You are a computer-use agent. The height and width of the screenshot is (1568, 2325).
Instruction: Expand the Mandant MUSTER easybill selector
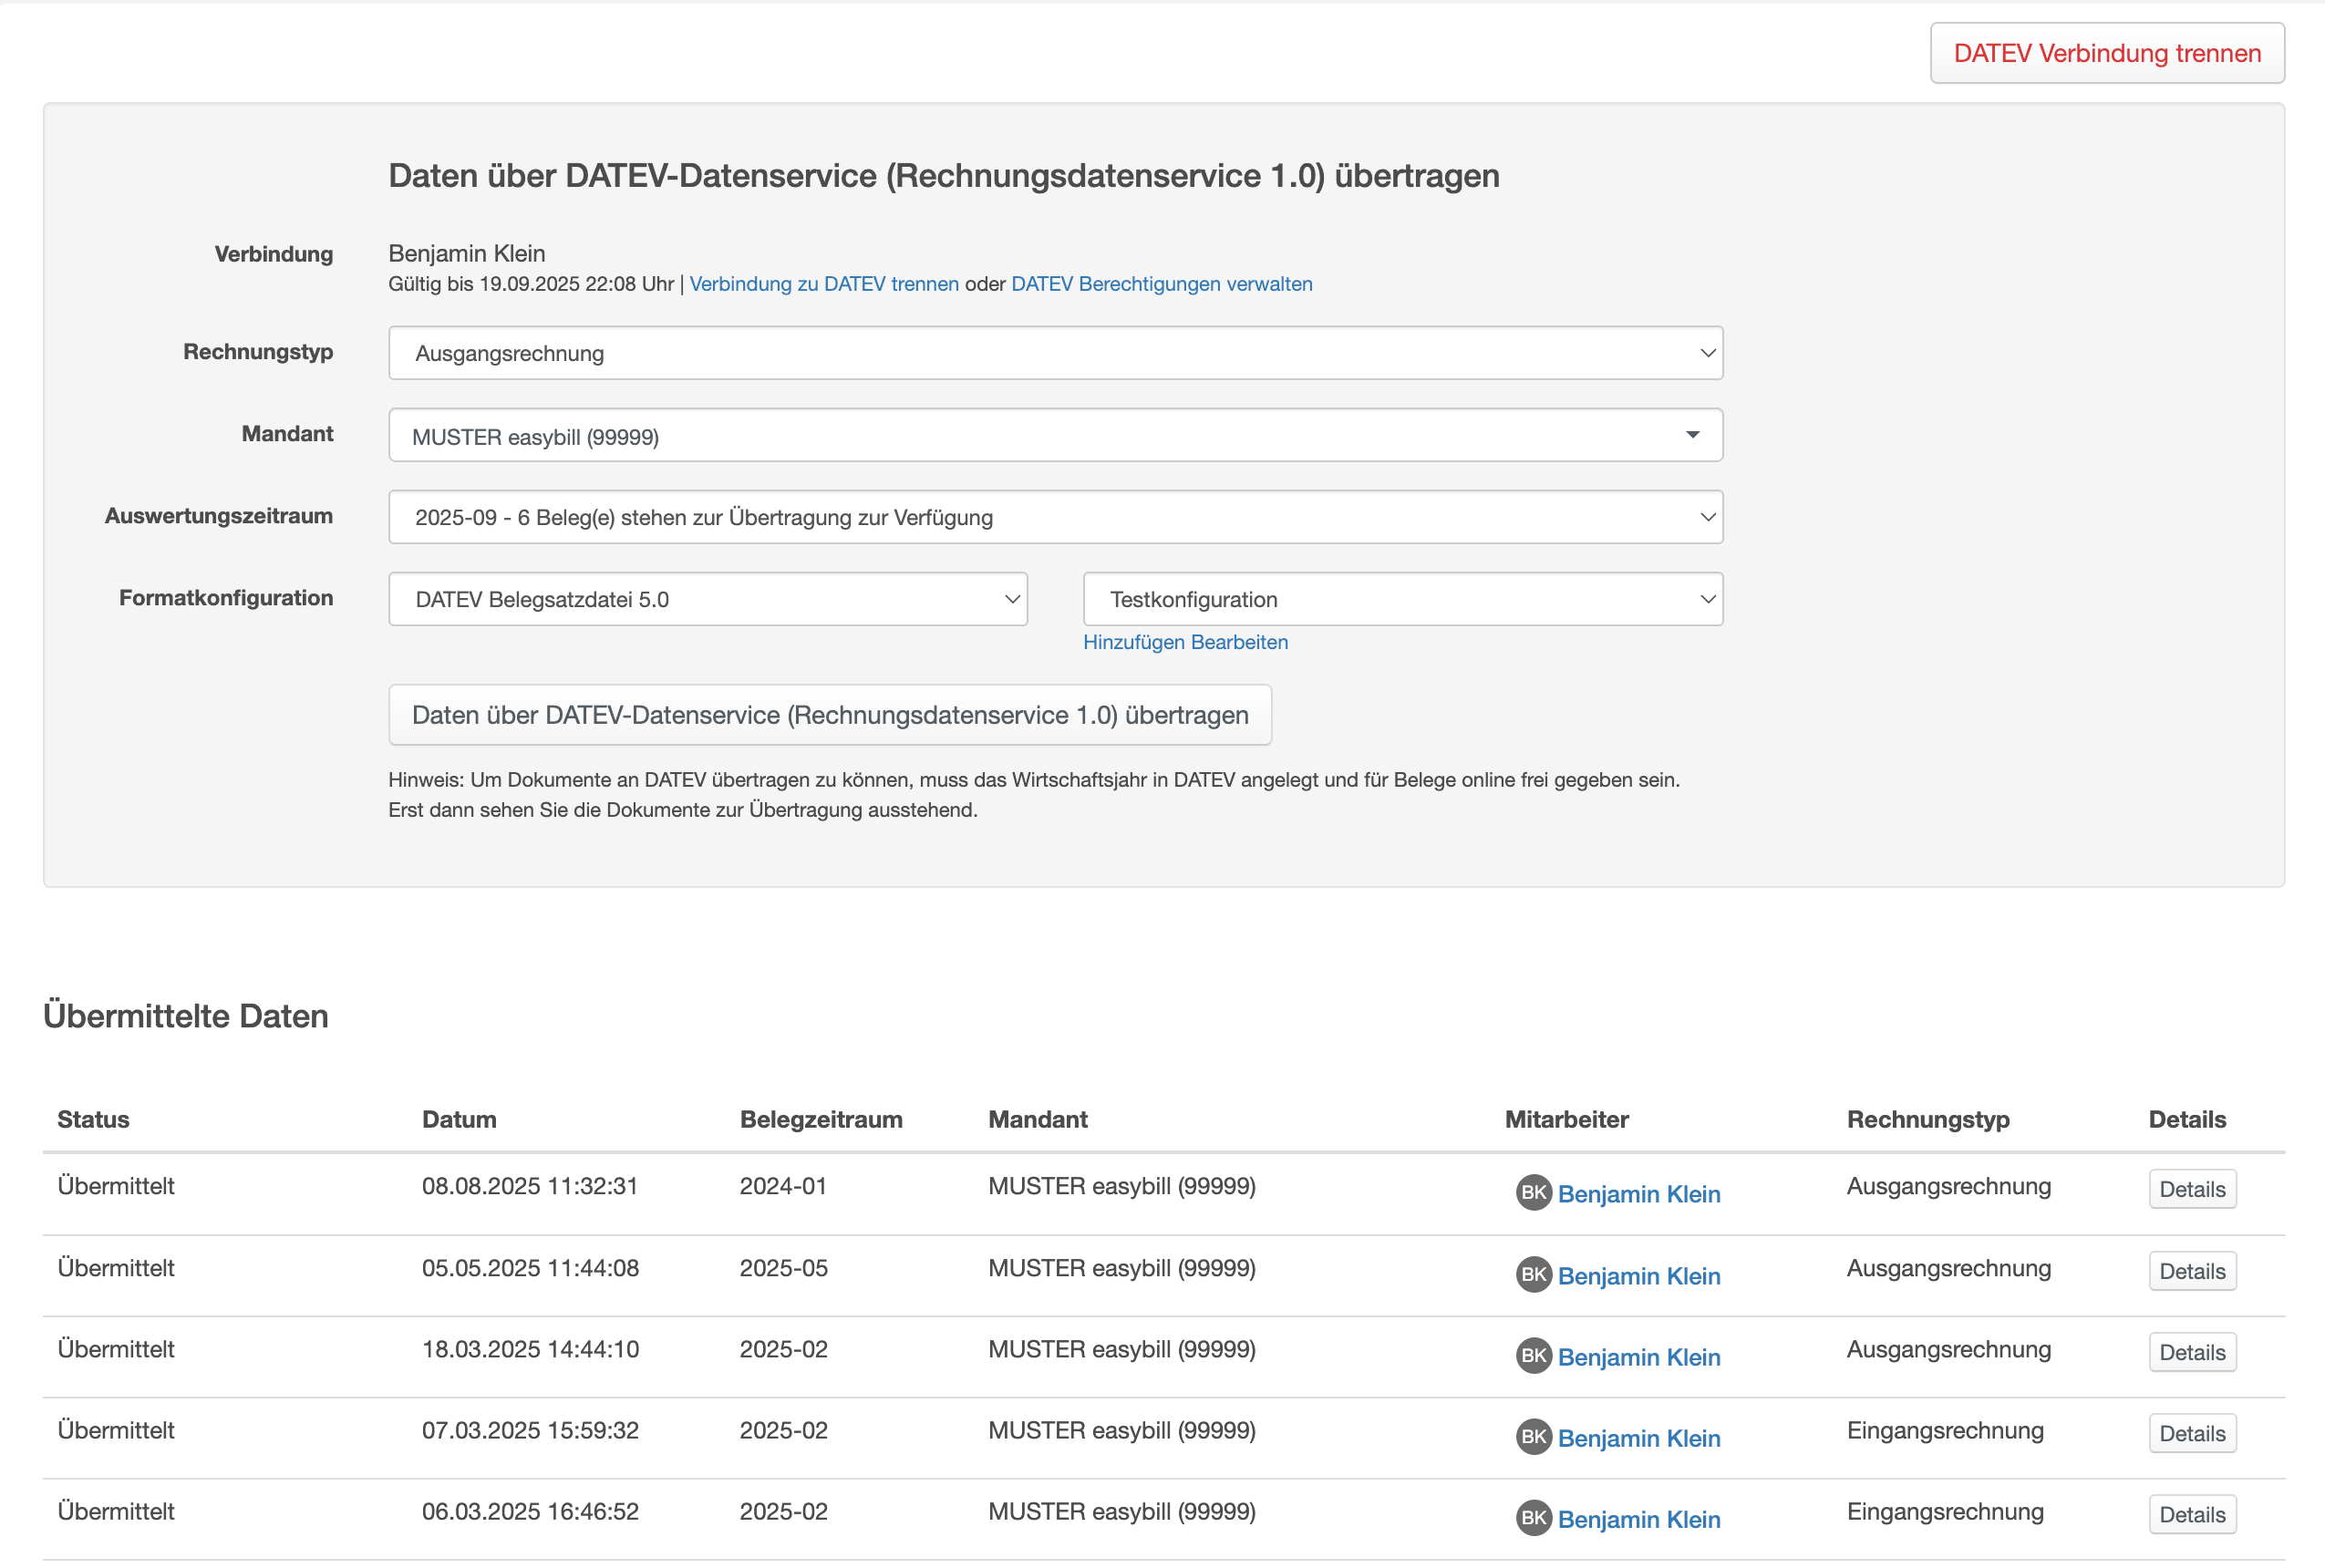(1054, 435)
